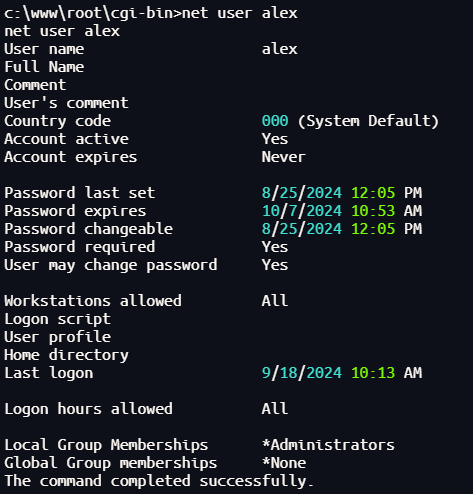Viewport: 473px width, 494px height.
Task: Click the 'All' value for Workstations allowed
Action: pos(275,301)
